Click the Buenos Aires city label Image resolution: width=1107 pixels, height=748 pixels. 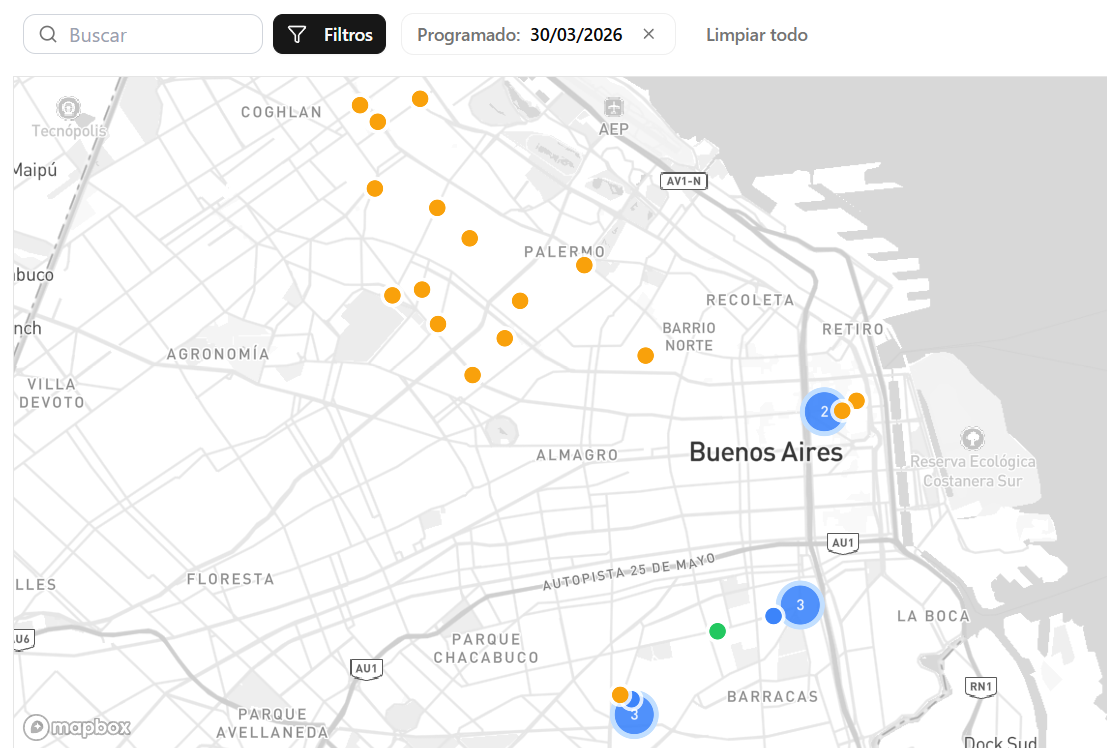[x=766, y=452]
